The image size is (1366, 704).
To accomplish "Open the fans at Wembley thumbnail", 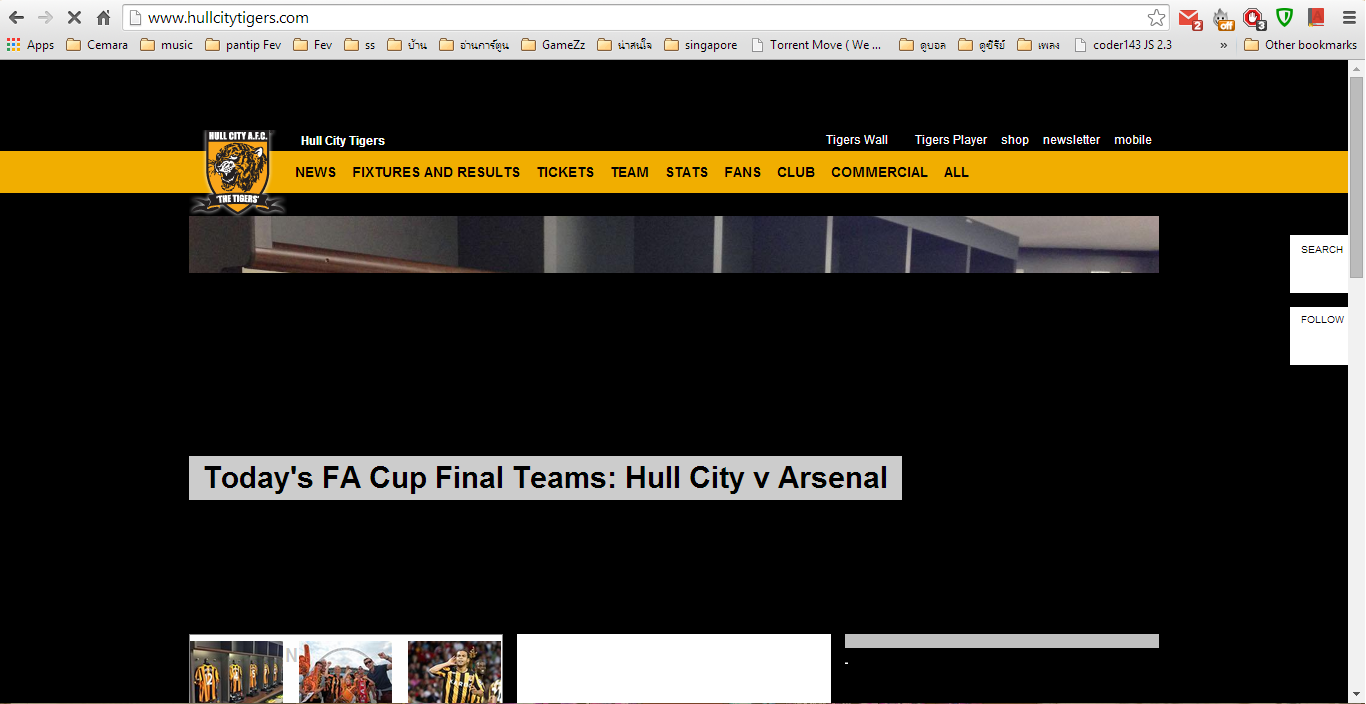I will pyautogui.click(x=346, y=672).
